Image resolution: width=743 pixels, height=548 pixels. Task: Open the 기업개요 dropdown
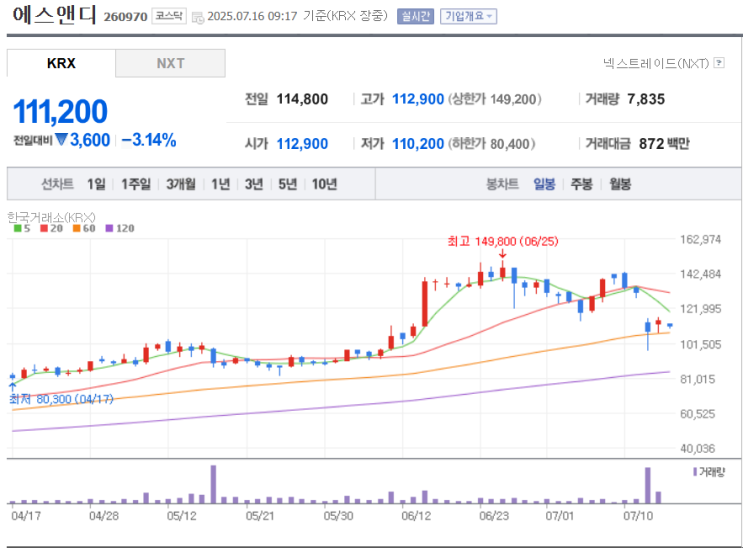click(x=468, y=17)
